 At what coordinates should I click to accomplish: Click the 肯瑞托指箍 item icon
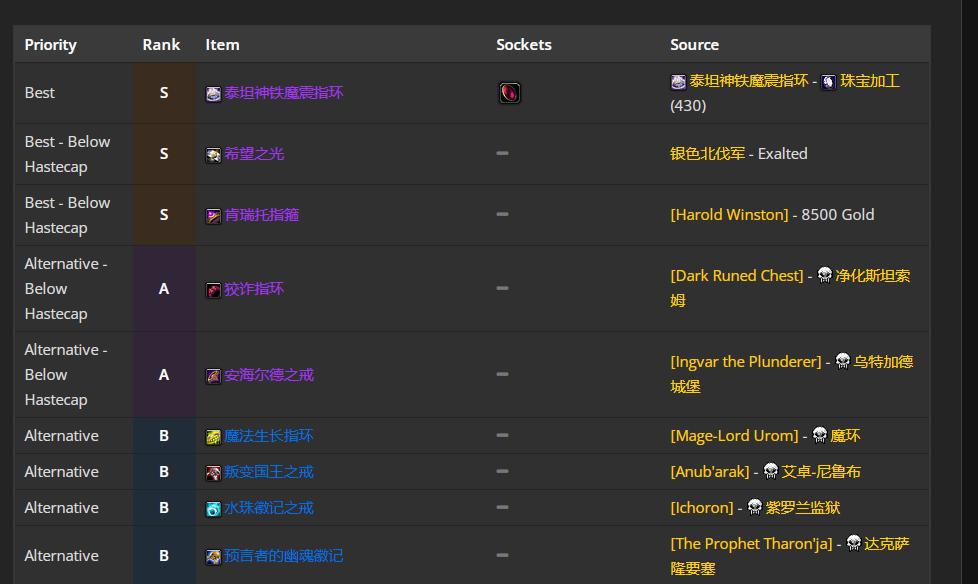pos(213,215)
